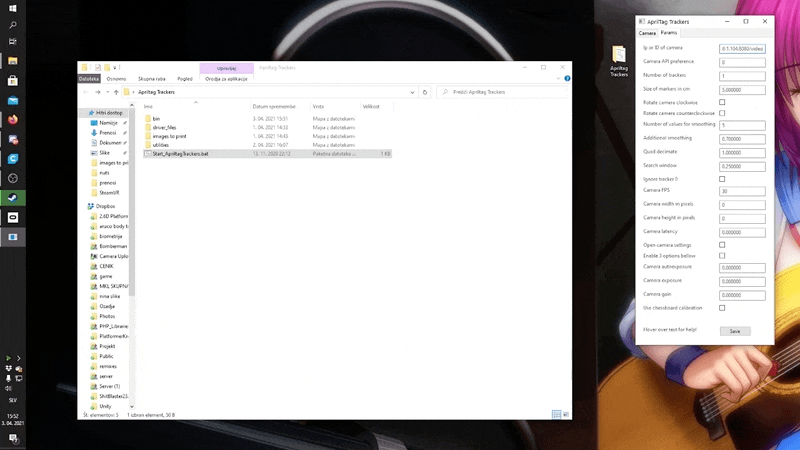Click Quad decimate value field
Screen dimensions: 800x450
pos(742,153)
